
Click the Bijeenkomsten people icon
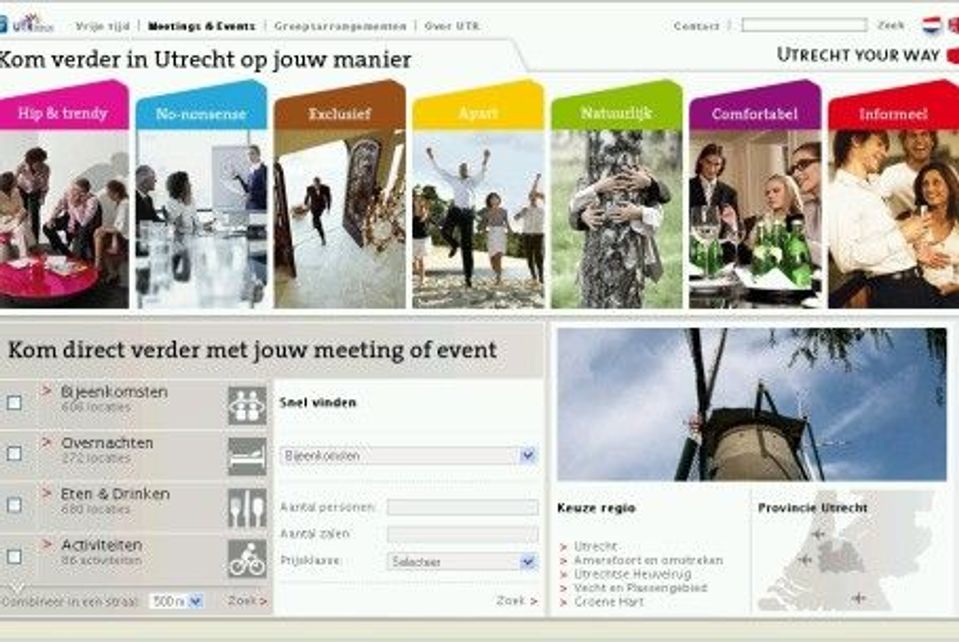coord(246,405)
